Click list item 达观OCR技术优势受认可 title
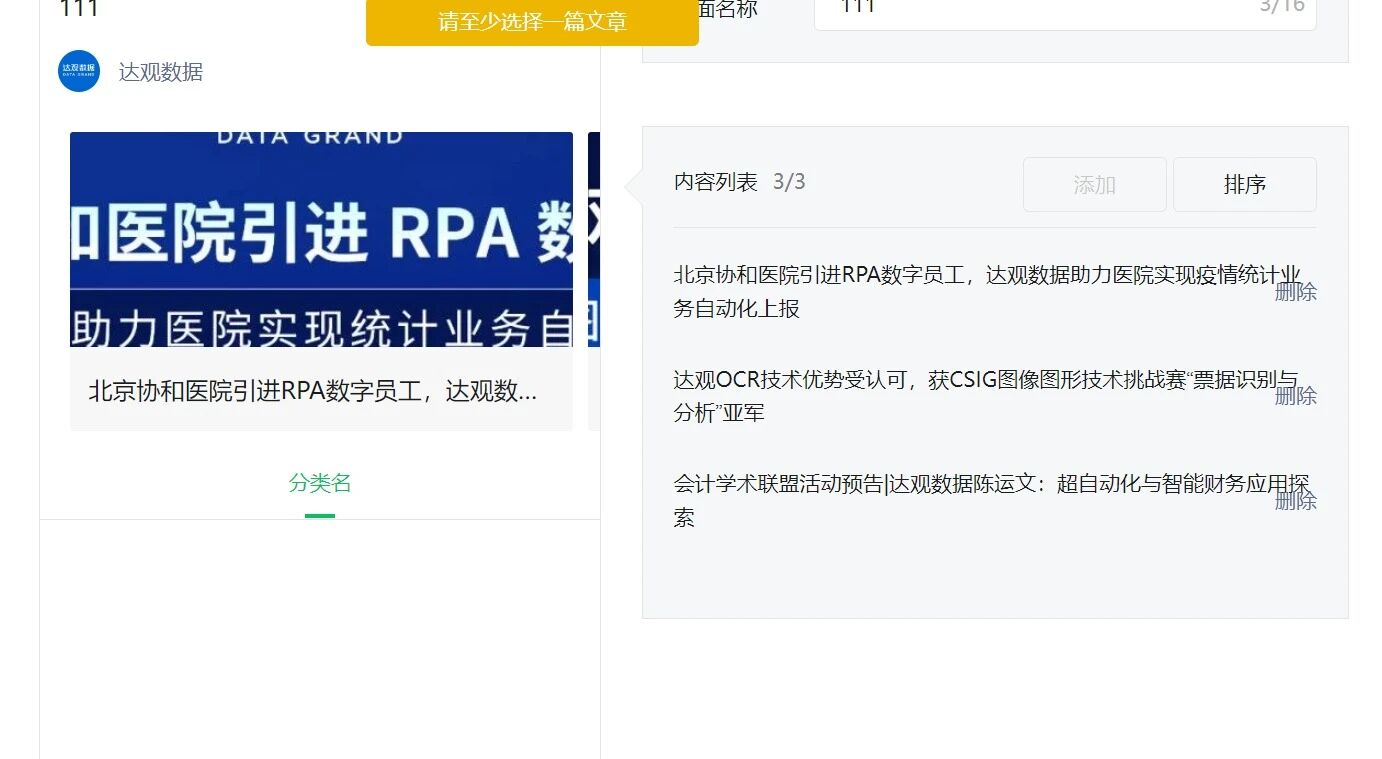 click(x=986, y=396)
